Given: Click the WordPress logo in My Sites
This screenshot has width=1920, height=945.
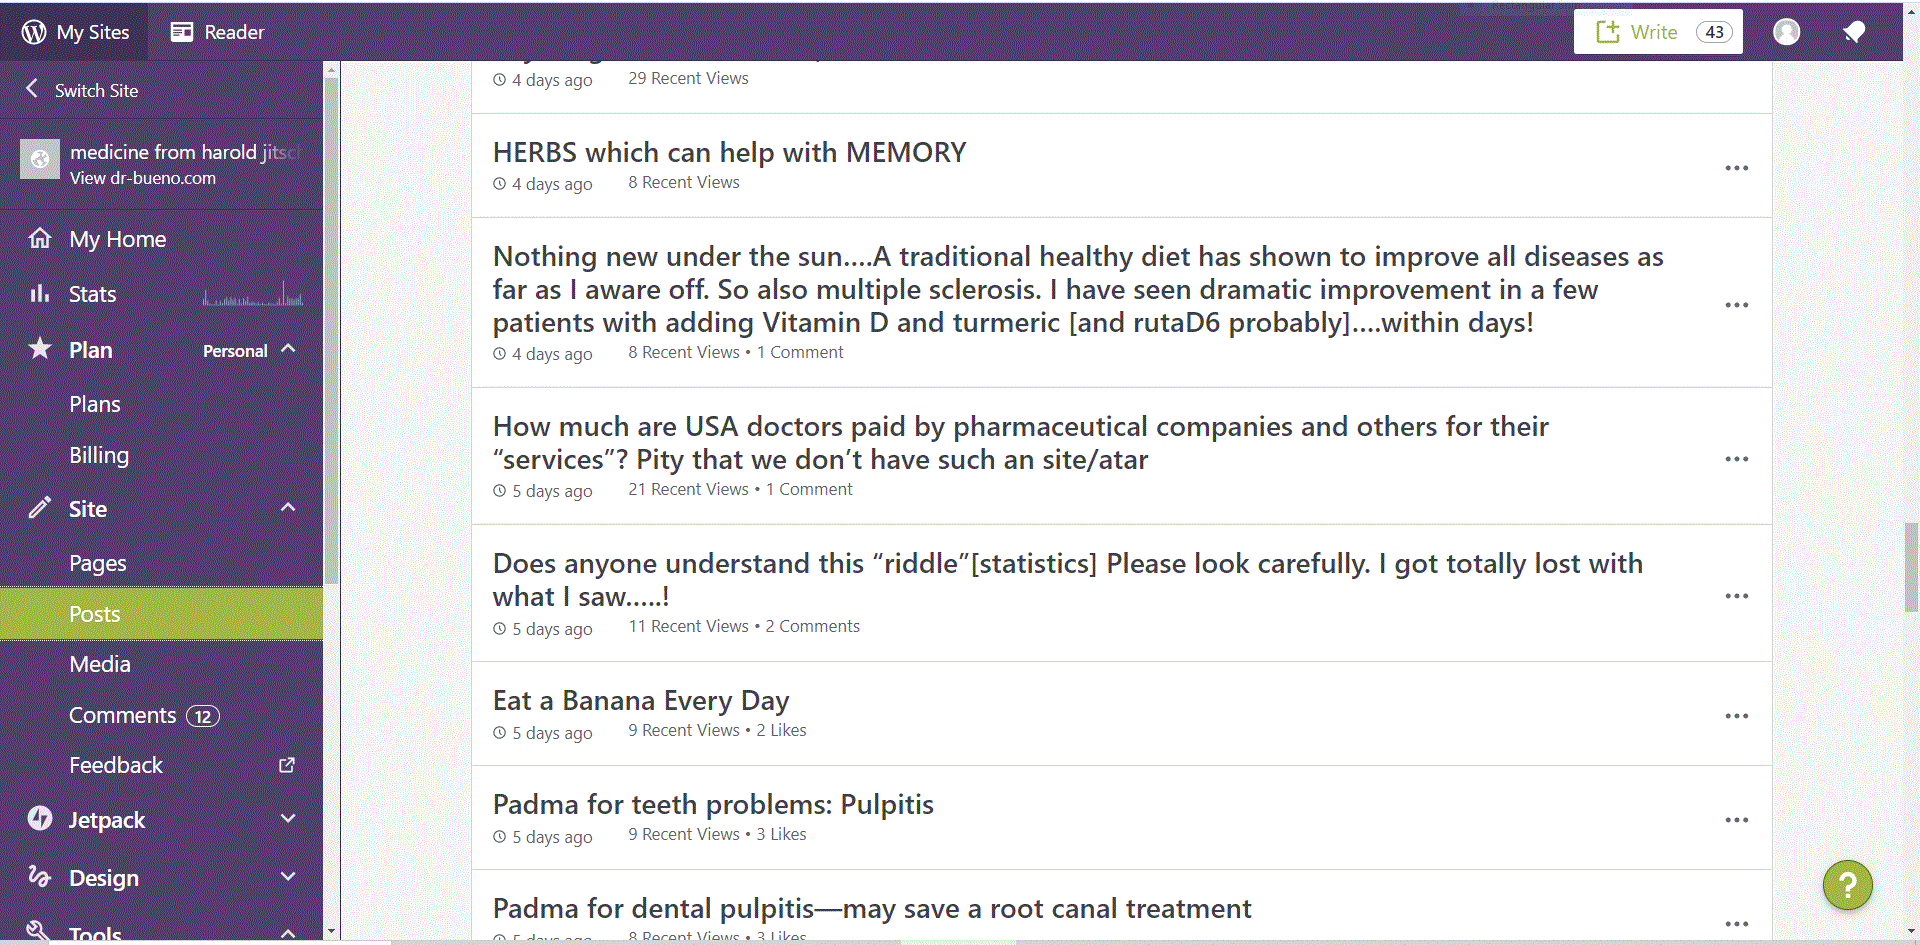Looking at the screenshot, I should 34,32.
